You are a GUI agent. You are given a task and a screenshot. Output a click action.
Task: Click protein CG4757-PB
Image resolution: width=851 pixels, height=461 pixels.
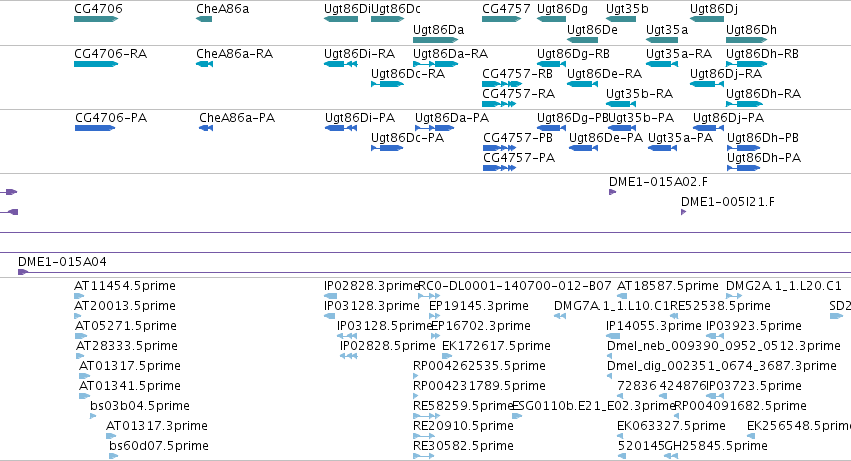[x=499, y=148]
